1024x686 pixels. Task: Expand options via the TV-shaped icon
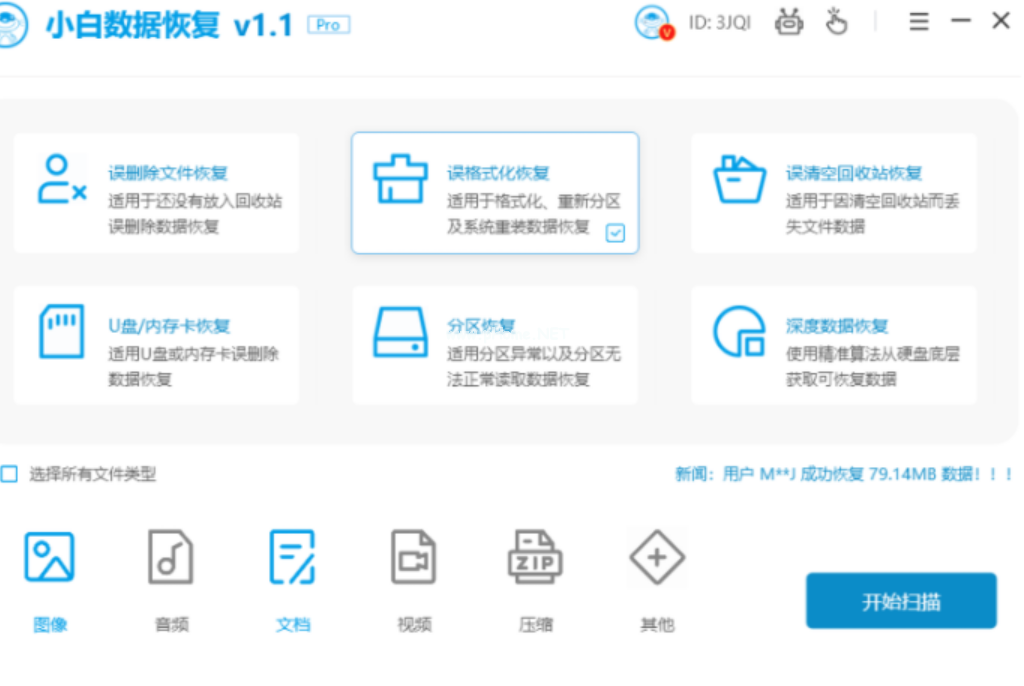tap(789, 21)
